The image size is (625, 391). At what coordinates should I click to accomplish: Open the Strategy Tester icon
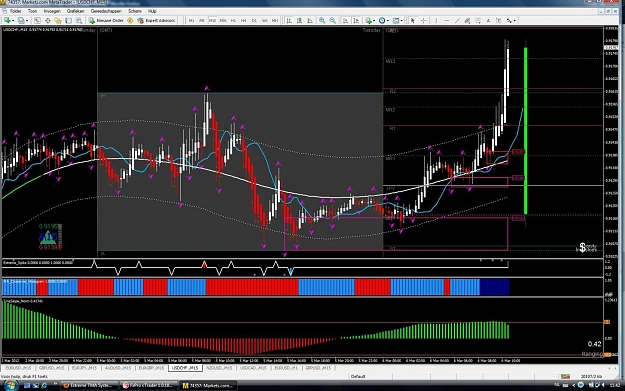(79, 20)
